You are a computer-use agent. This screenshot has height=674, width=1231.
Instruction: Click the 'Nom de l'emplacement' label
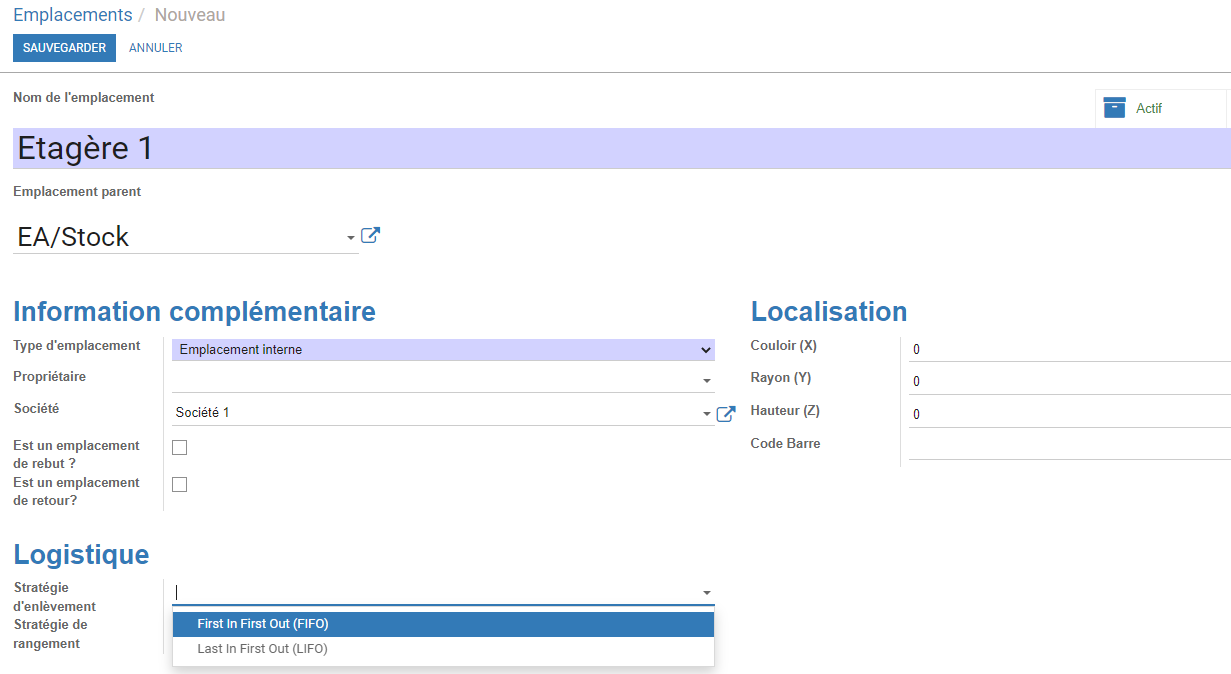(x=84, y=98)
